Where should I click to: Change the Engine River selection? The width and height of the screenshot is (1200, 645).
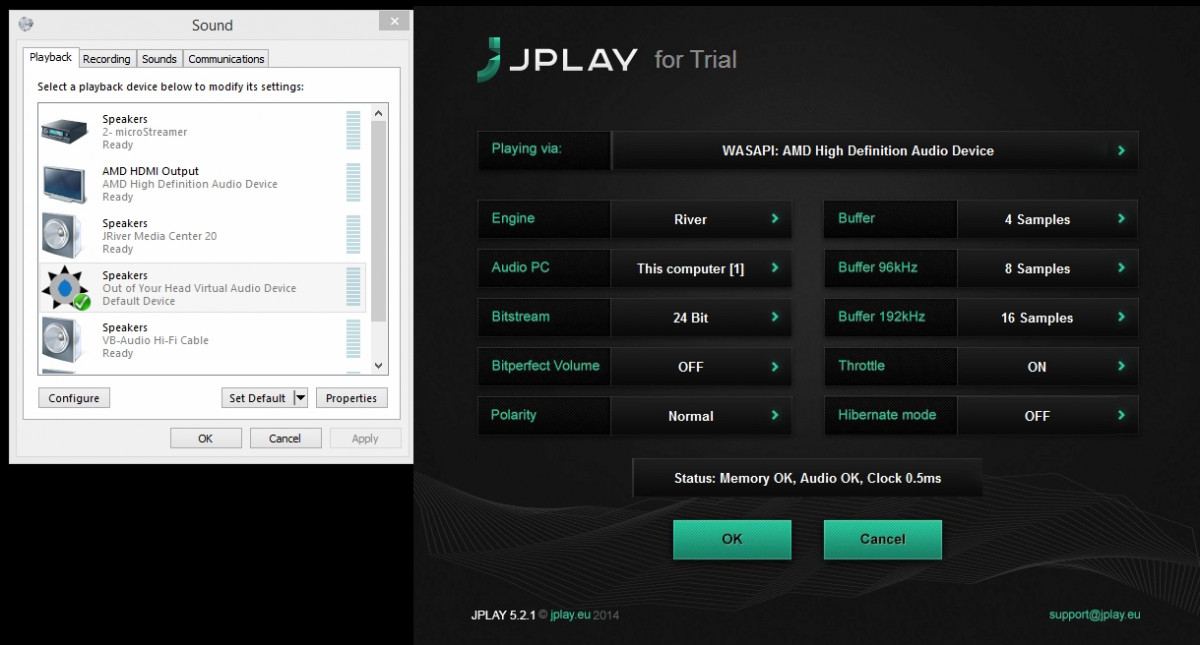click(x=700, y=220)
